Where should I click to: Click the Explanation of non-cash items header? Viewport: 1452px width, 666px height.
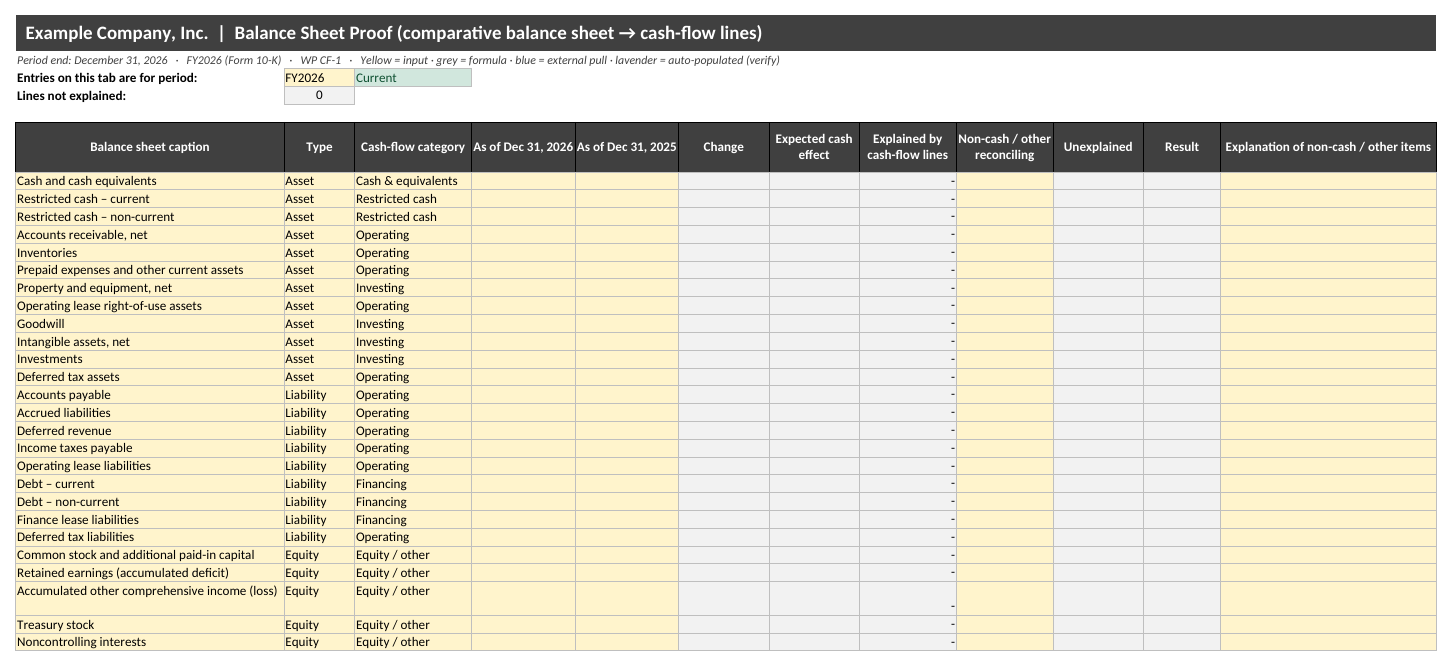[1328, 147]
